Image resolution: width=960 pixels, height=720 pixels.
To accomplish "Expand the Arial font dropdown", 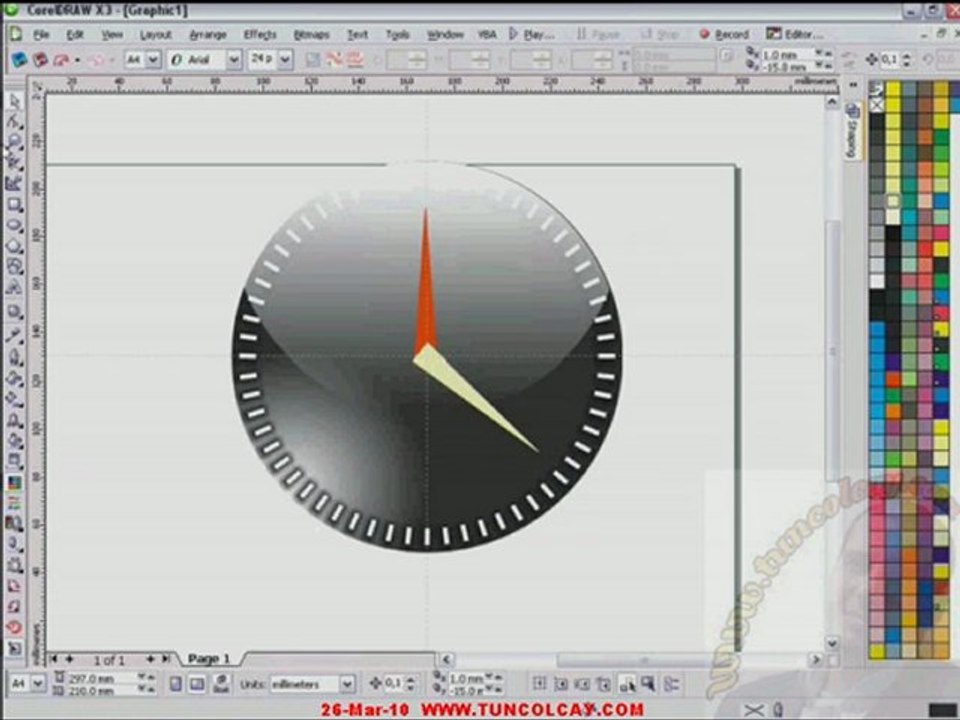I will (x=234, y=59).
